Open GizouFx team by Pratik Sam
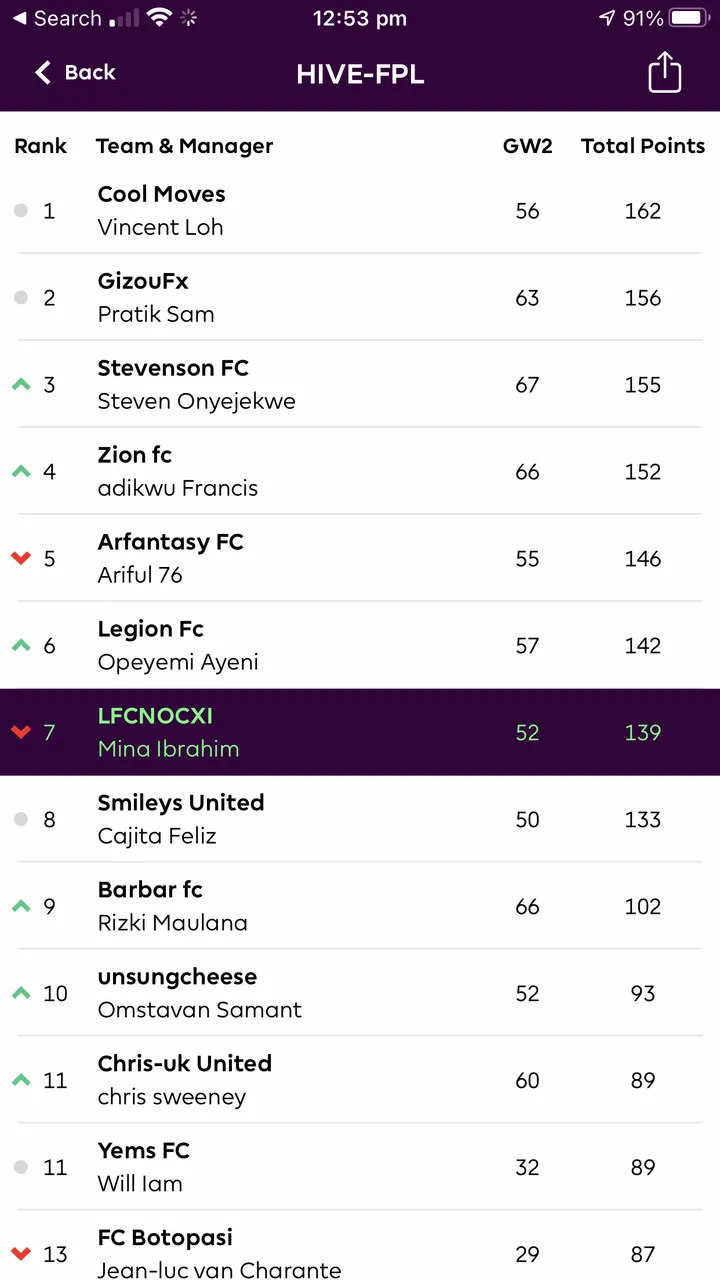This screenshot has width=720, height=1280. coord(360,297)
